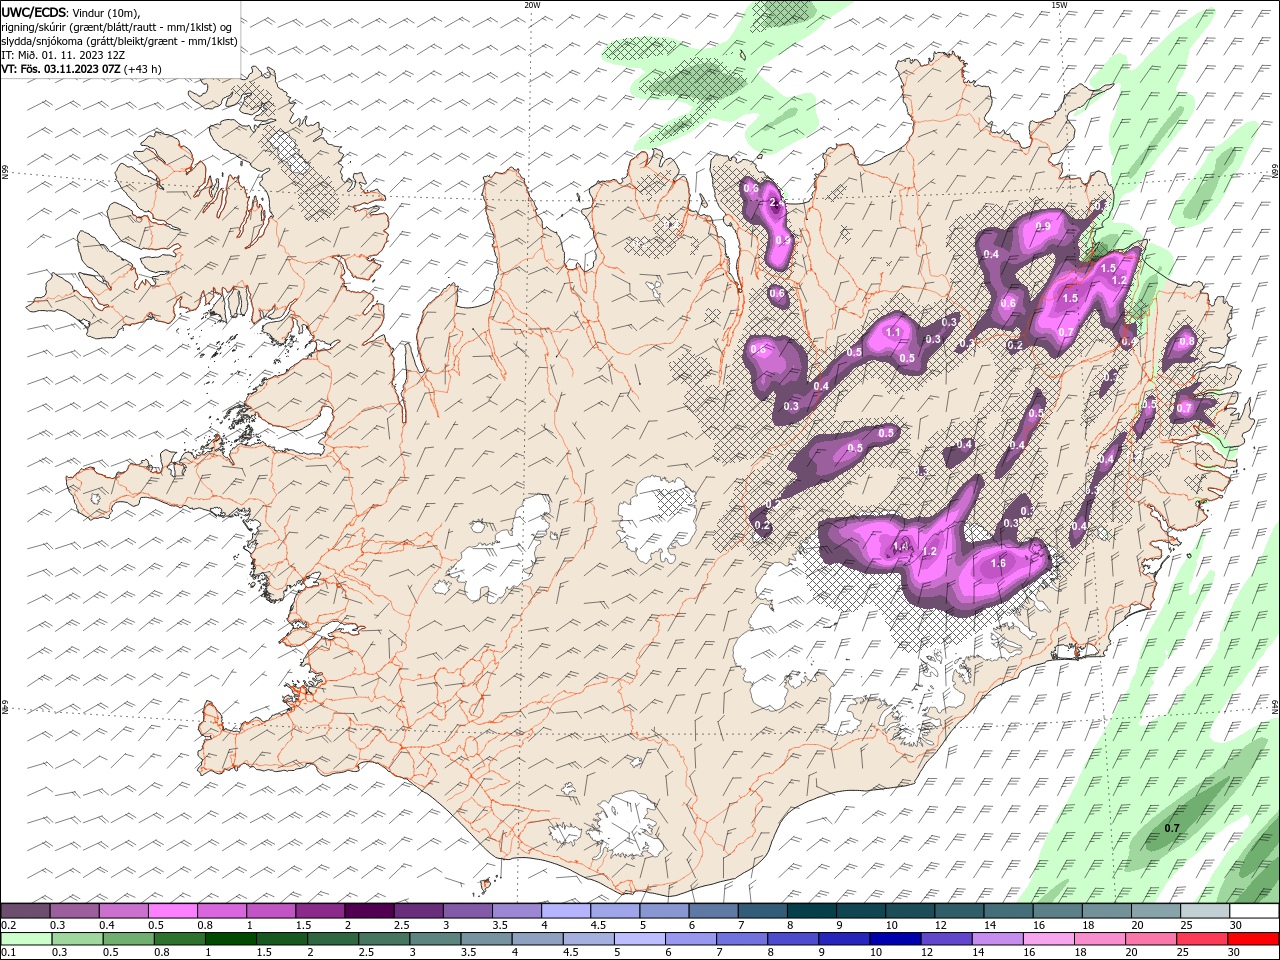
Task: Pick the purple 1.5 swatch, upper legend row
Action: (320, 911)
